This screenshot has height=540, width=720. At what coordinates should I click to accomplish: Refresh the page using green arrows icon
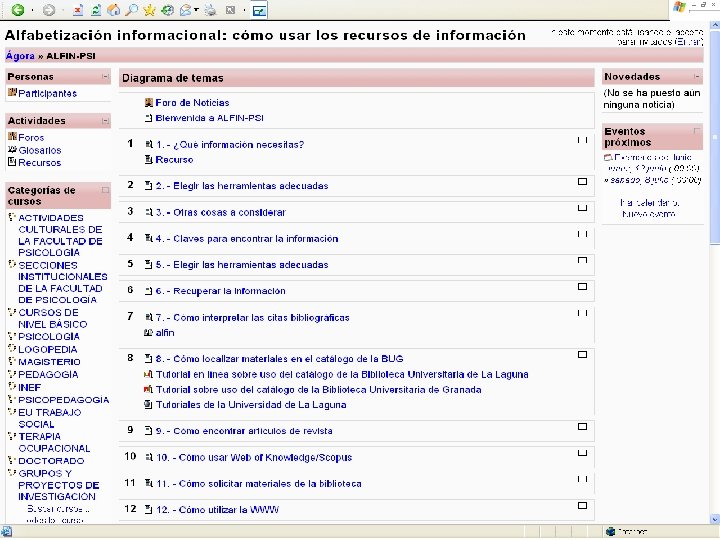coord(96,10)
